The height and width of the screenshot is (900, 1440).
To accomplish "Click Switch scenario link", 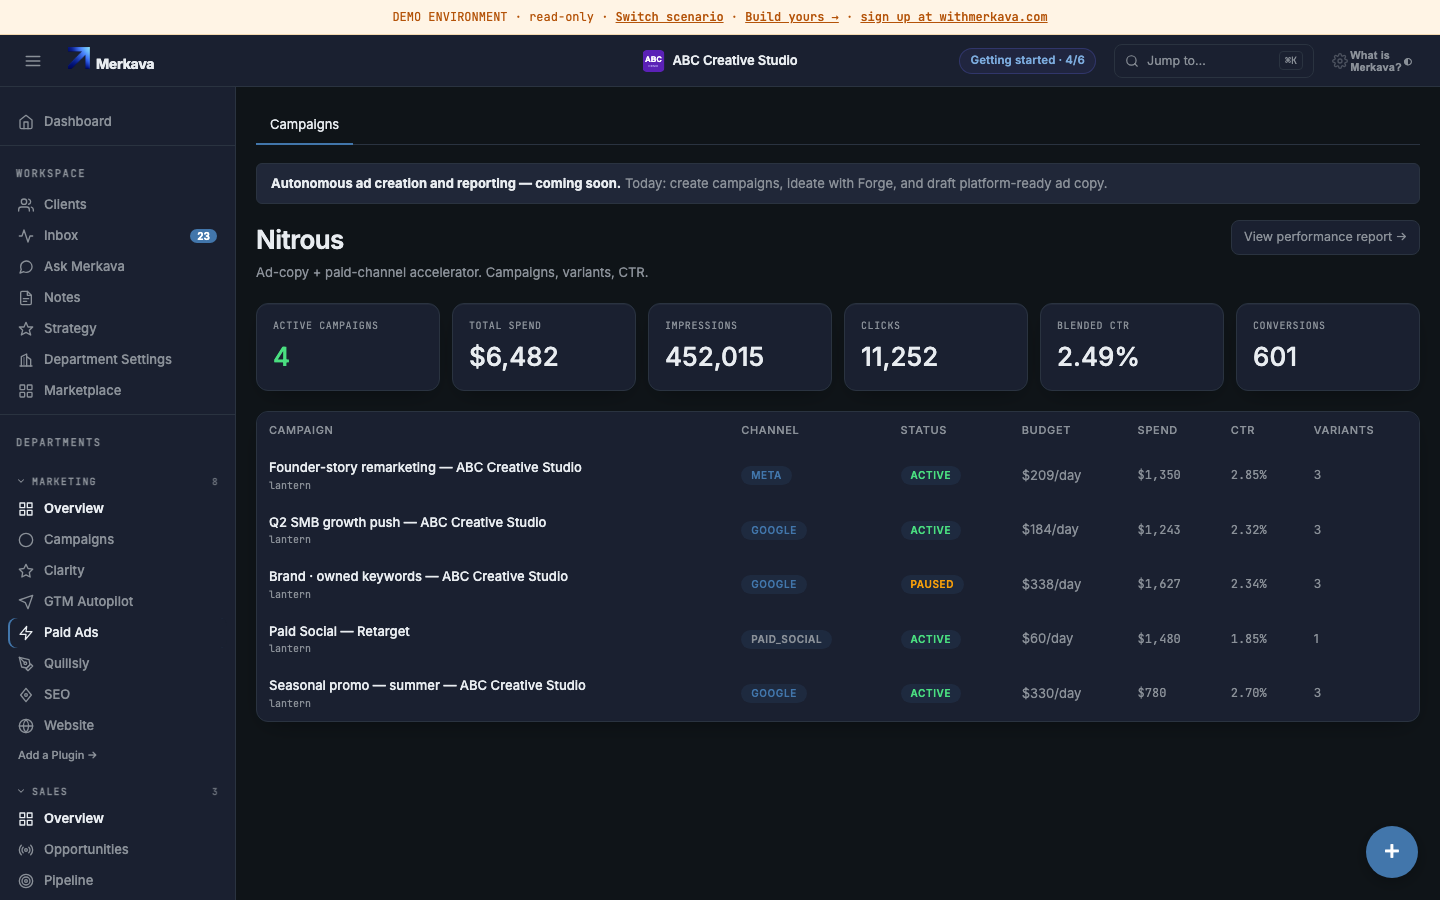I will [x=669, y=17].
